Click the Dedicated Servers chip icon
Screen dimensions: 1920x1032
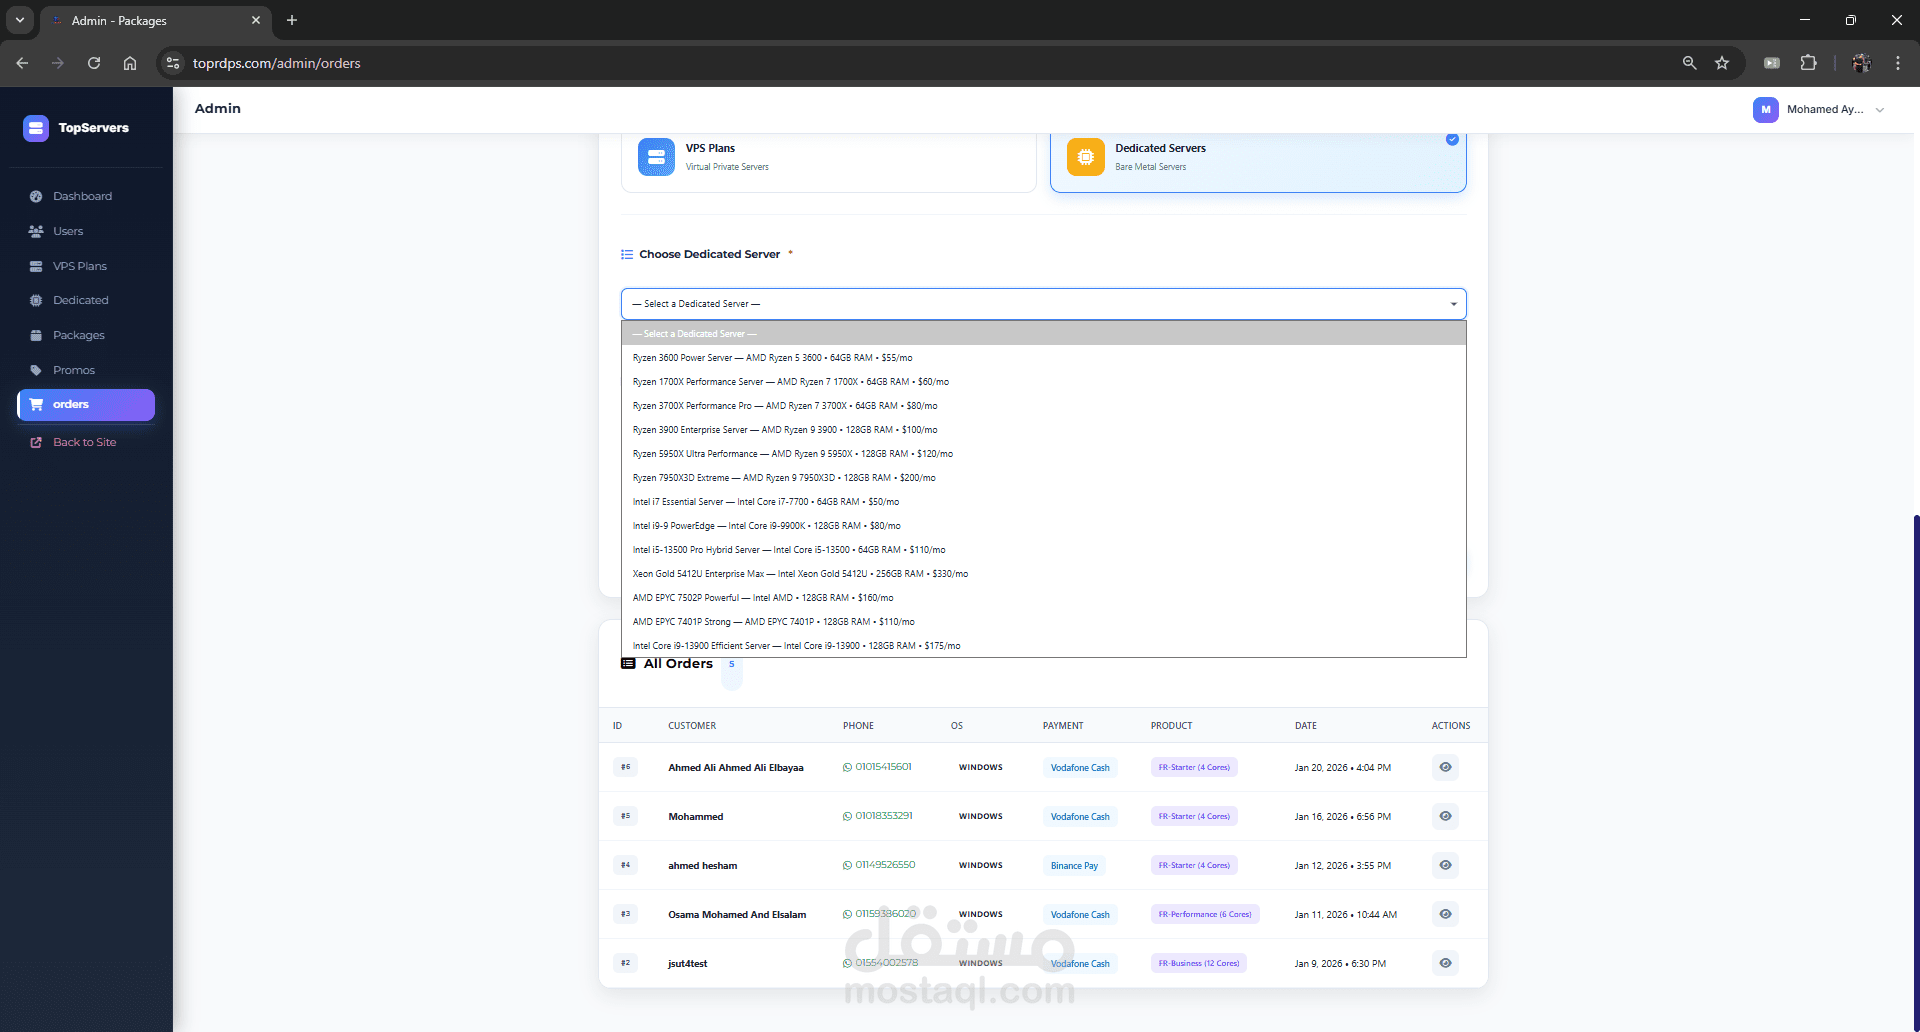click(1085, 157)
